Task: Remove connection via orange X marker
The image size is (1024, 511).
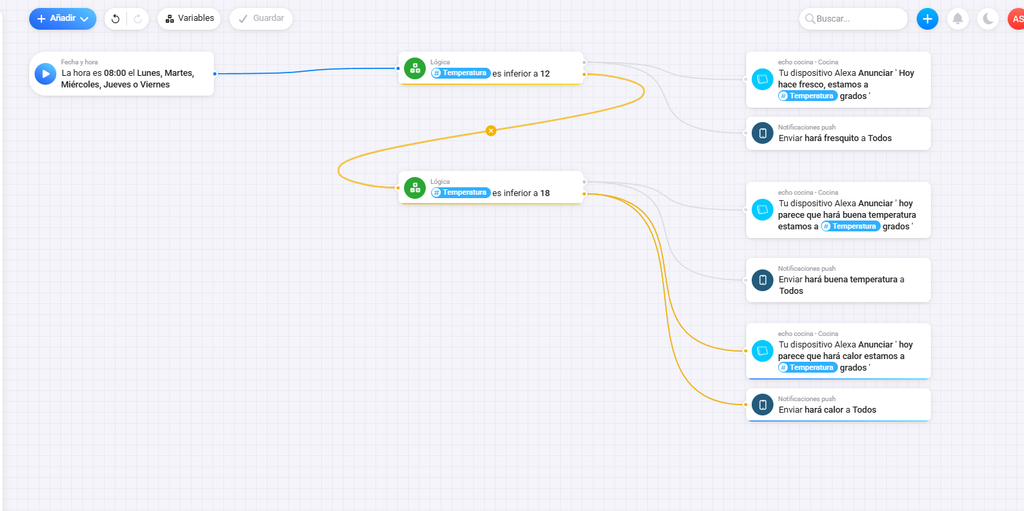Action: click(x=491, y=131)
